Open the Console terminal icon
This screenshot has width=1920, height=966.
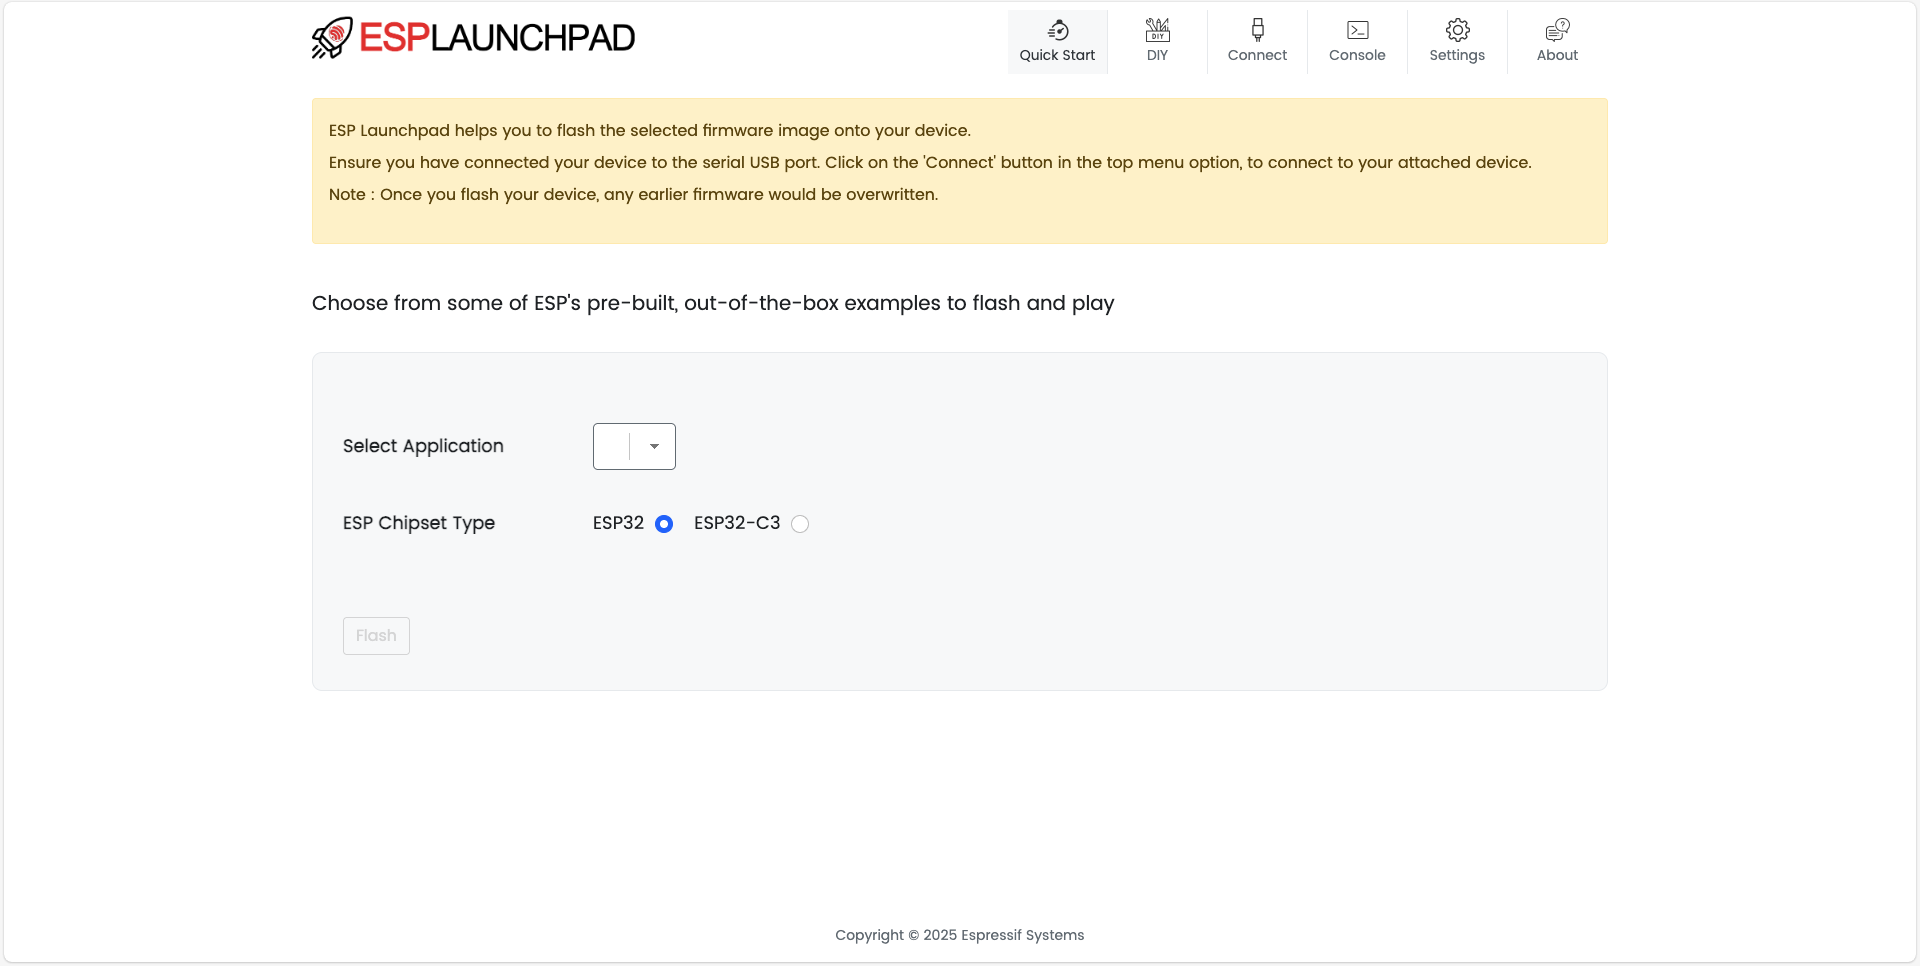click(1357, 30)
